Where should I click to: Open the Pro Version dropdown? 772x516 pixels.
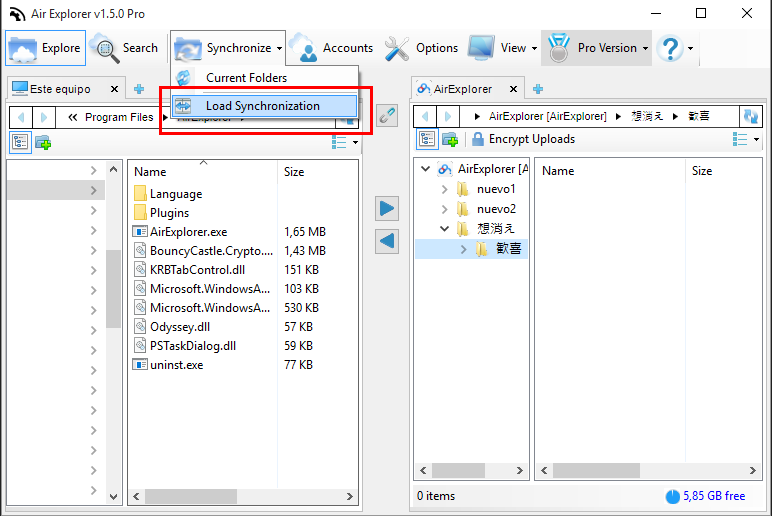[597, 48]
